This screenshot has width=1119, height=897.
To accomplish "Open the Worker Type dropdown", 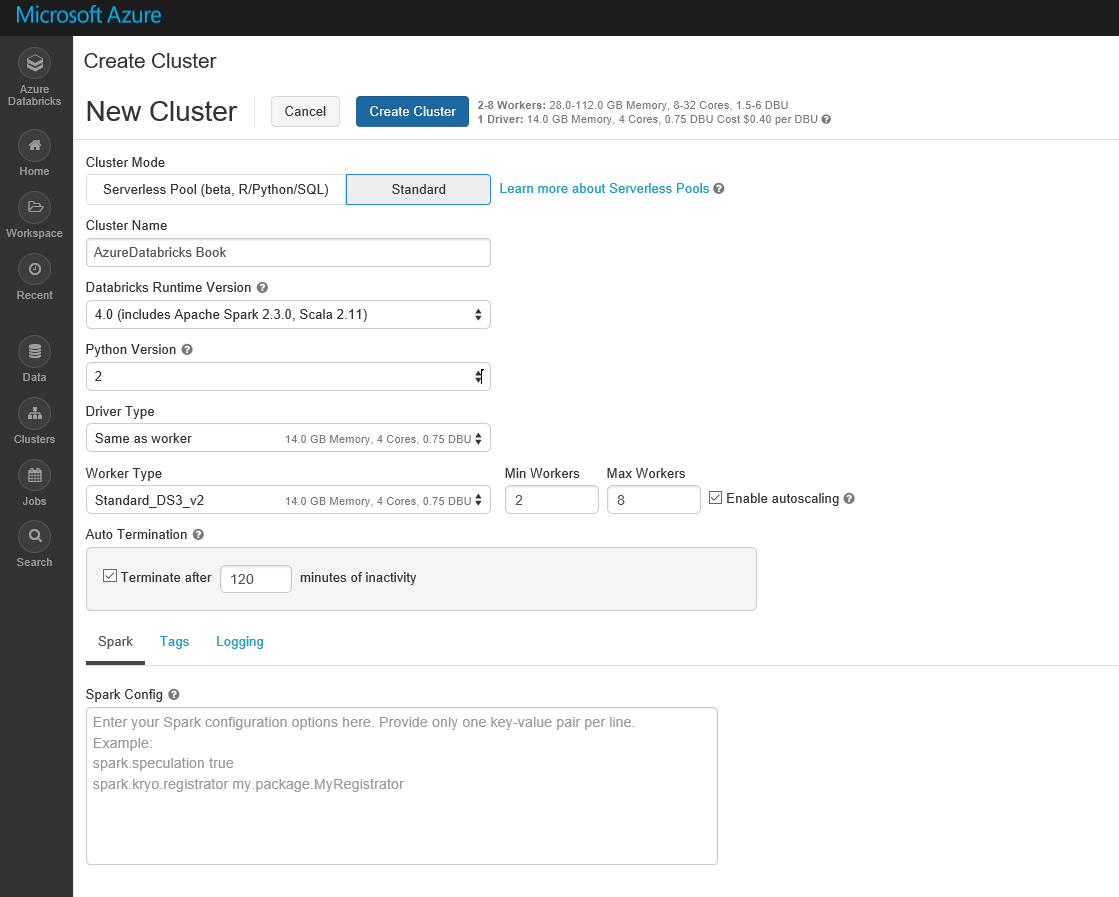I will coord(288,500).
